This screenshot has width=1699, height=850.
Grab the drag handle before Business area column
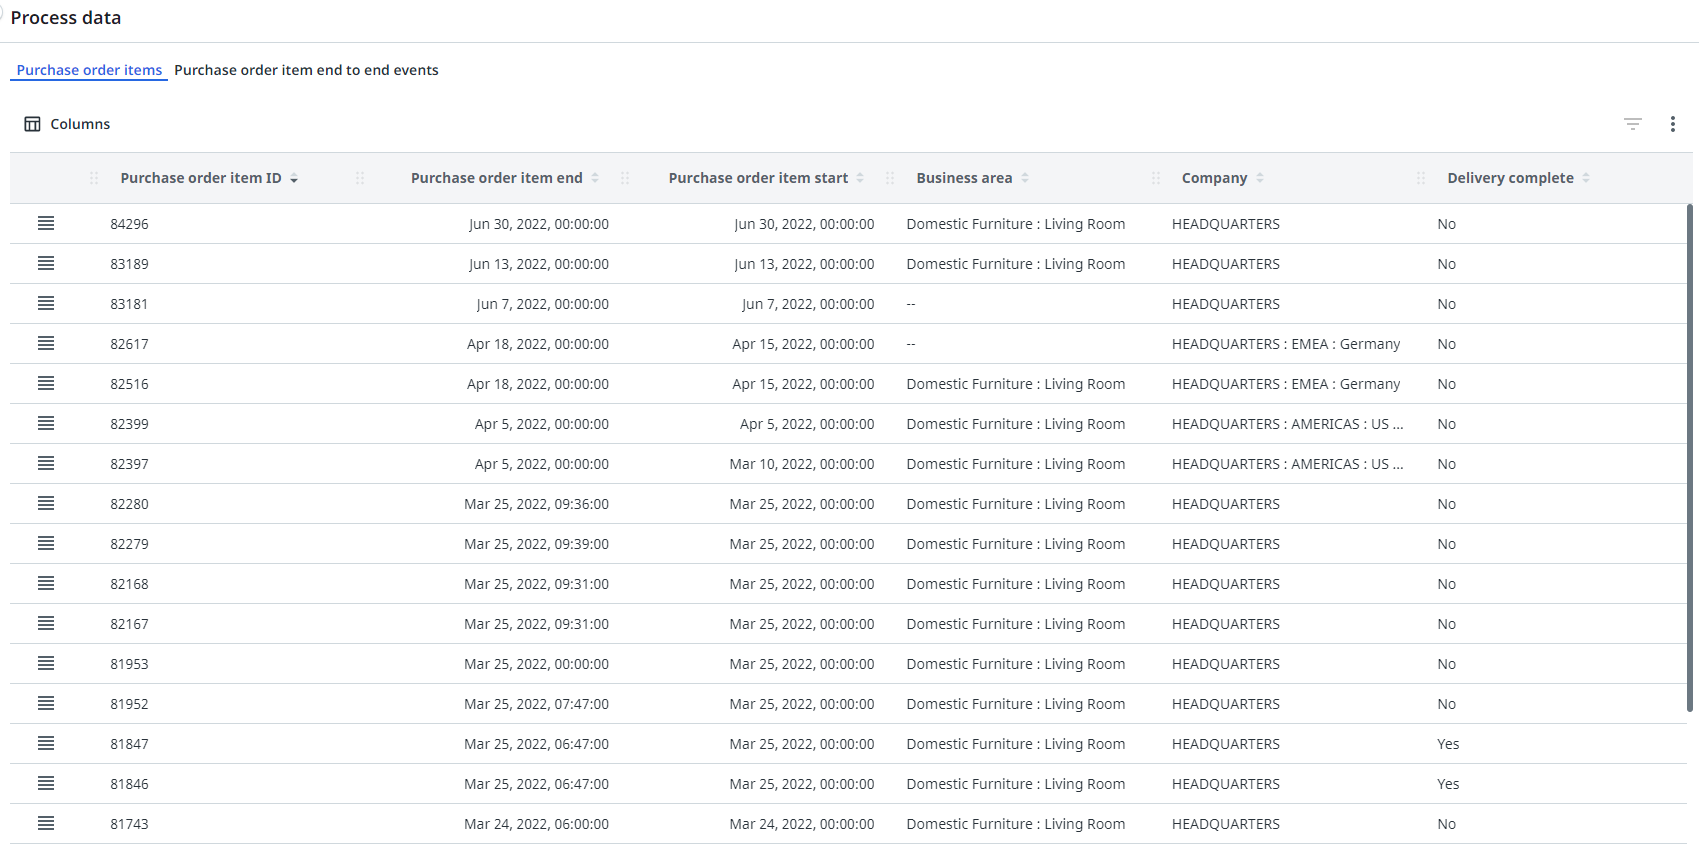click(x=890, y=178)
